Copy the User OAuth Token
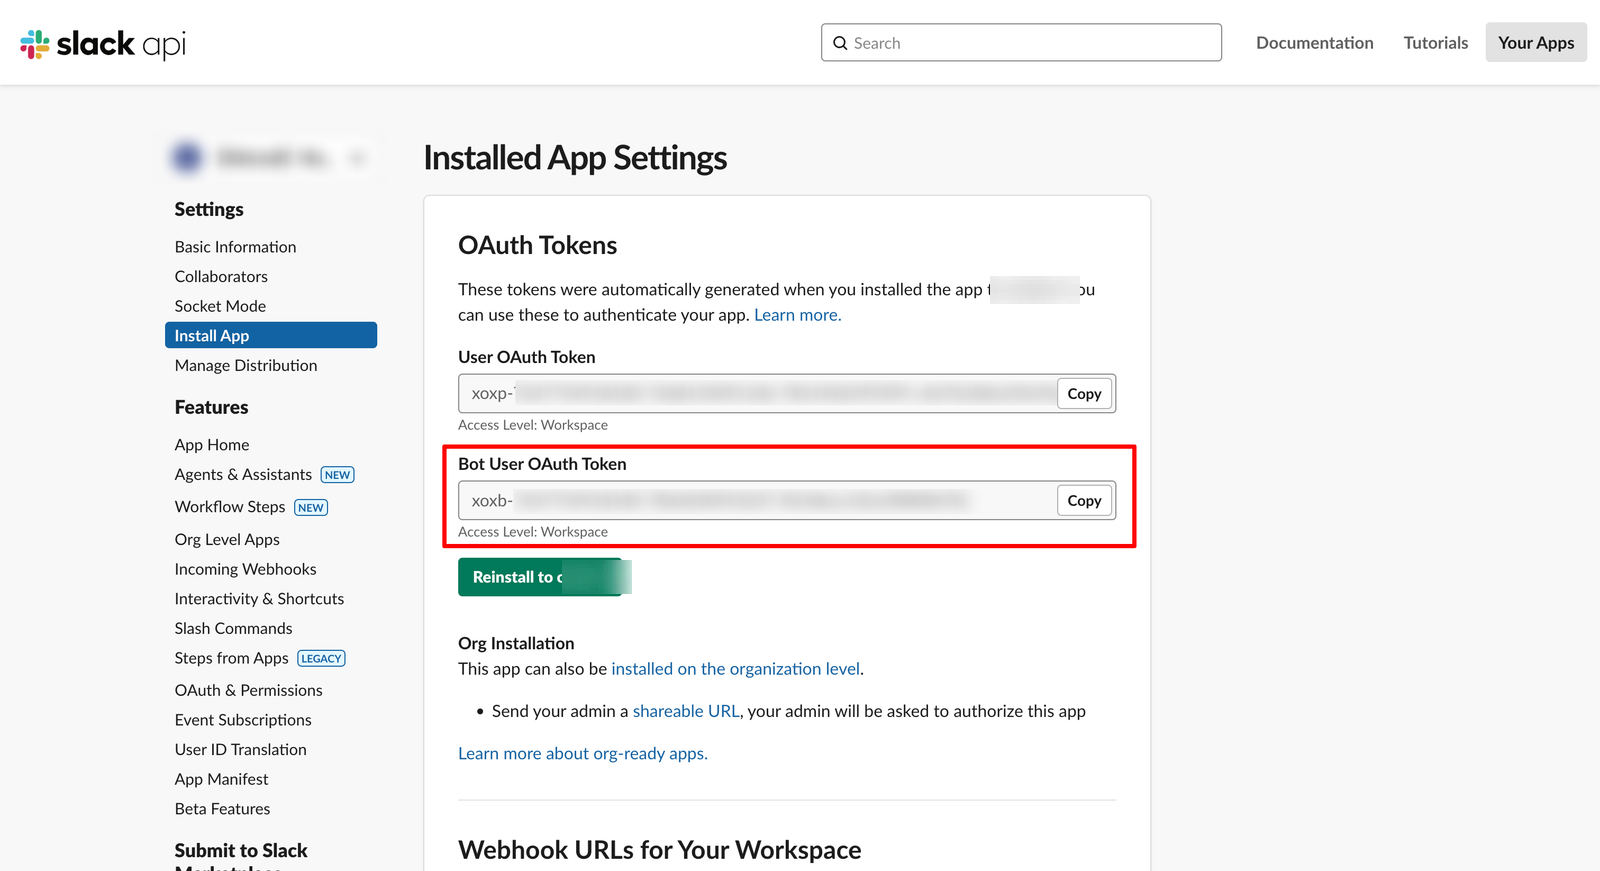Viewport: 1600px width, 871px height. (1084, 394)
